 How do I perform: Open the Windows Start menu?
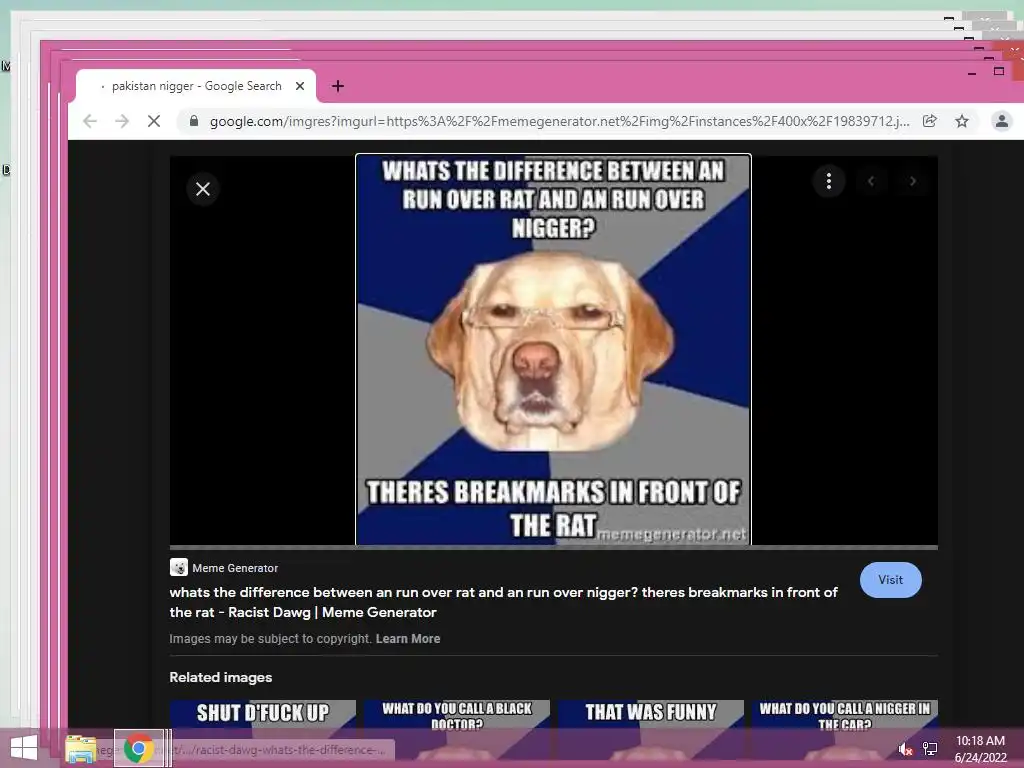24,748
